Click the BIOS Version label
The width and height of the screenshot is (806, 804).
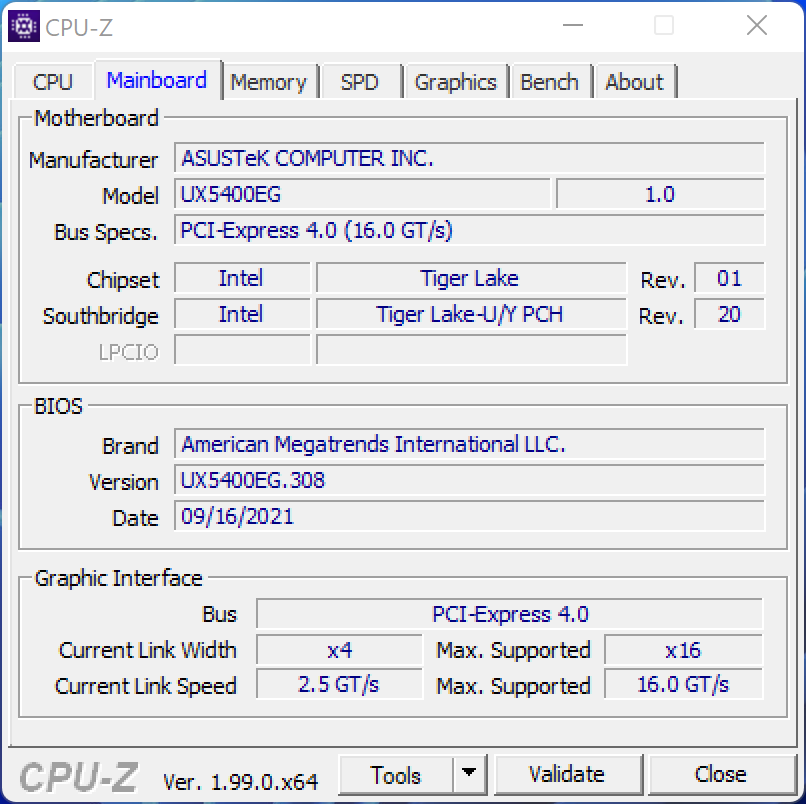[123, 482]
